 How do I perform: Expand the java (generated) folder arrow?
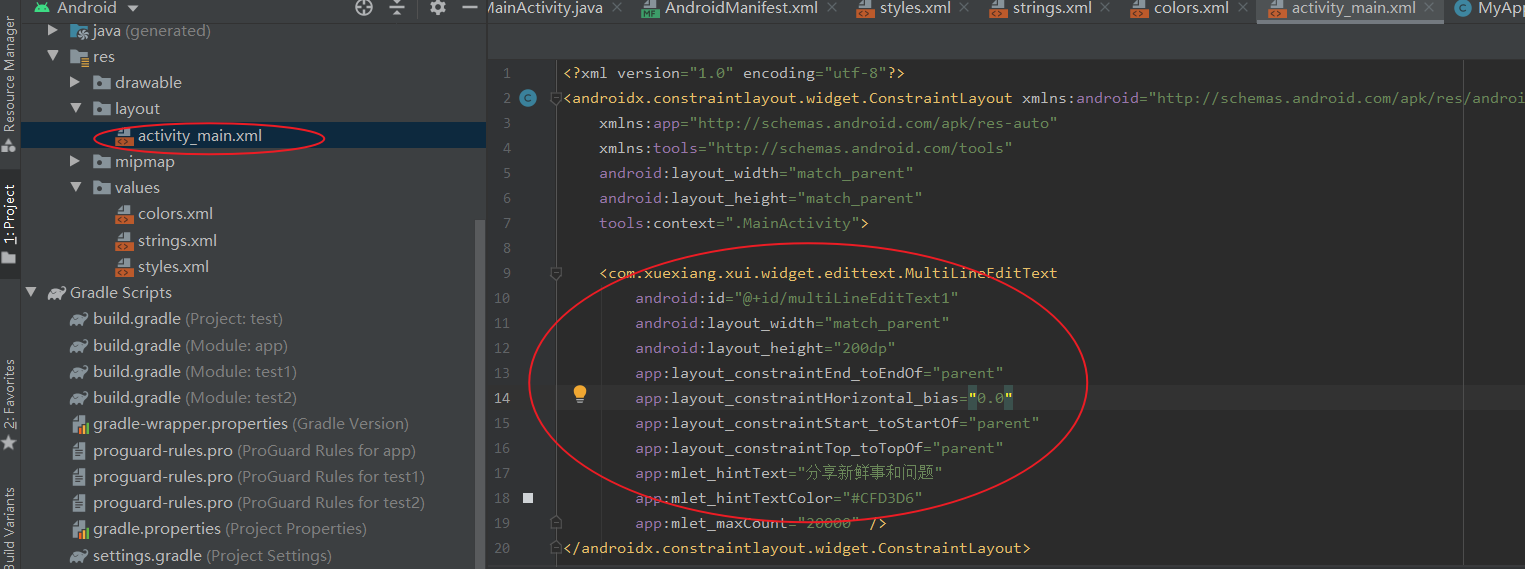[x=53, y=31]
